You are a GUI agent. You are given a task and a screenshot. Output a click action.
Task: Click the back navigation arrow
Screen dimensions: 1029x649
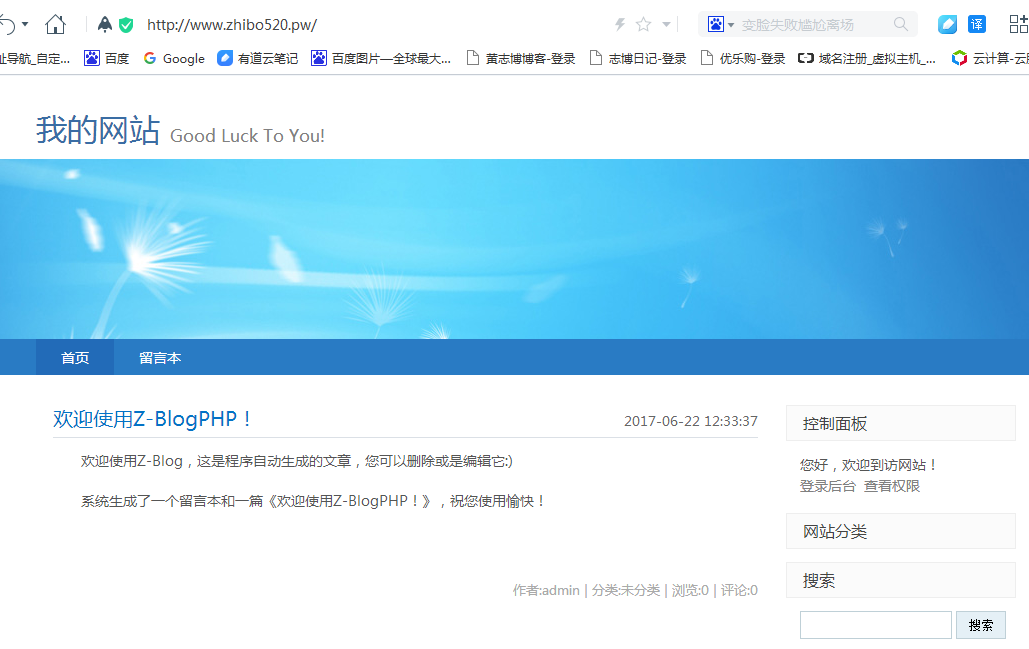click(8, 24)
